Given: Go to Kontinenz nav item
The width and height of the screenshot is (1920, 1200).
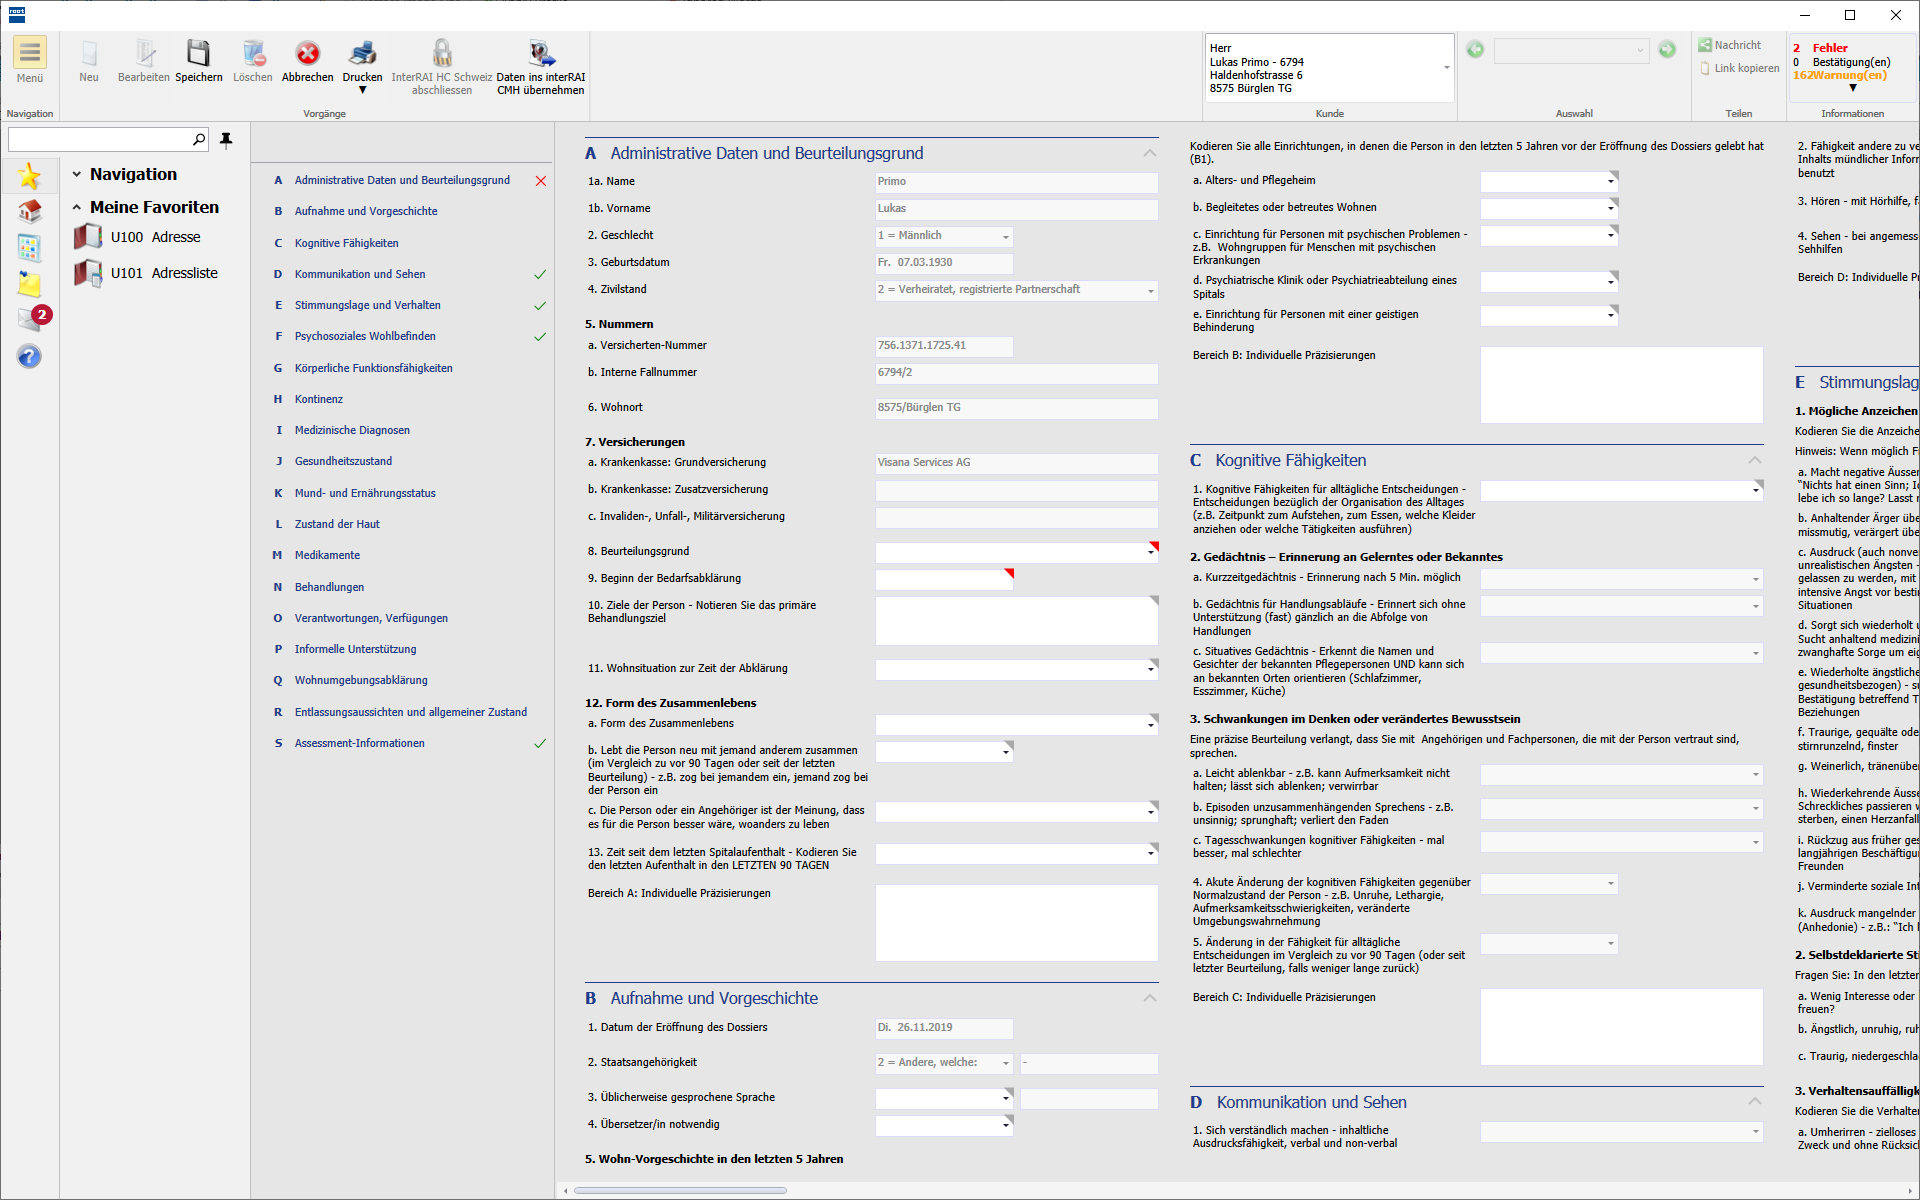Looking at the screenshot, I should pyautogui.click(x=318, y=399).
